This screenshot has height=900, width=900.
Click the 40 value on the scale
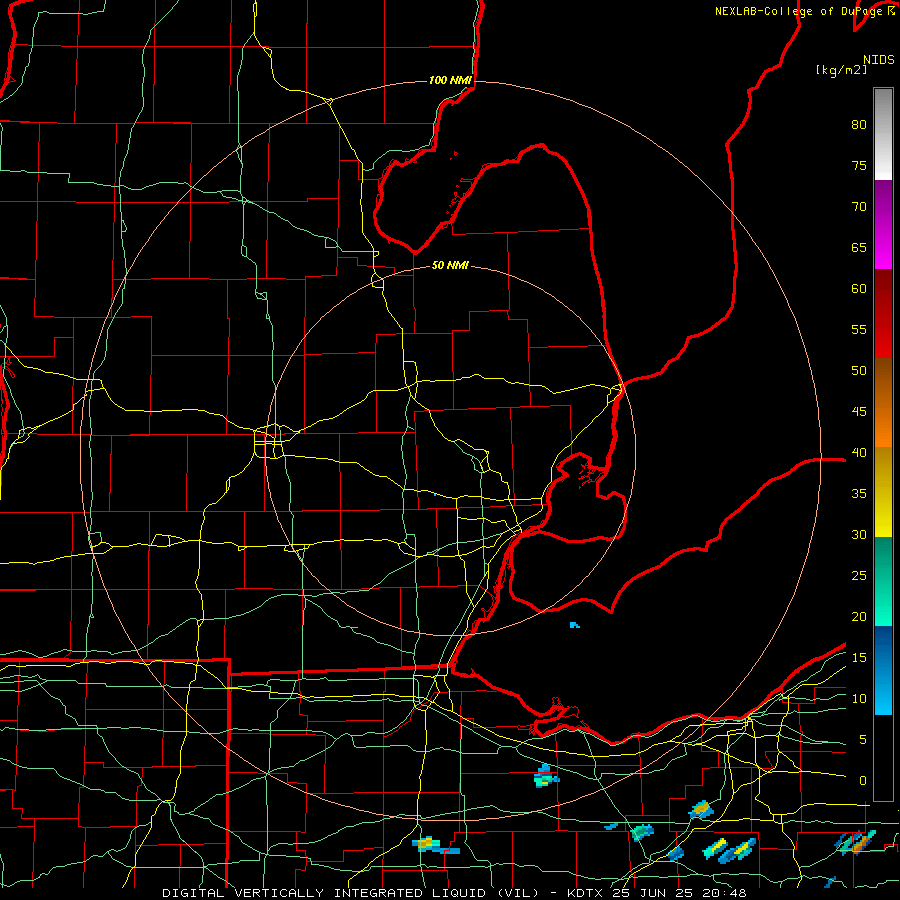point(859,453)
